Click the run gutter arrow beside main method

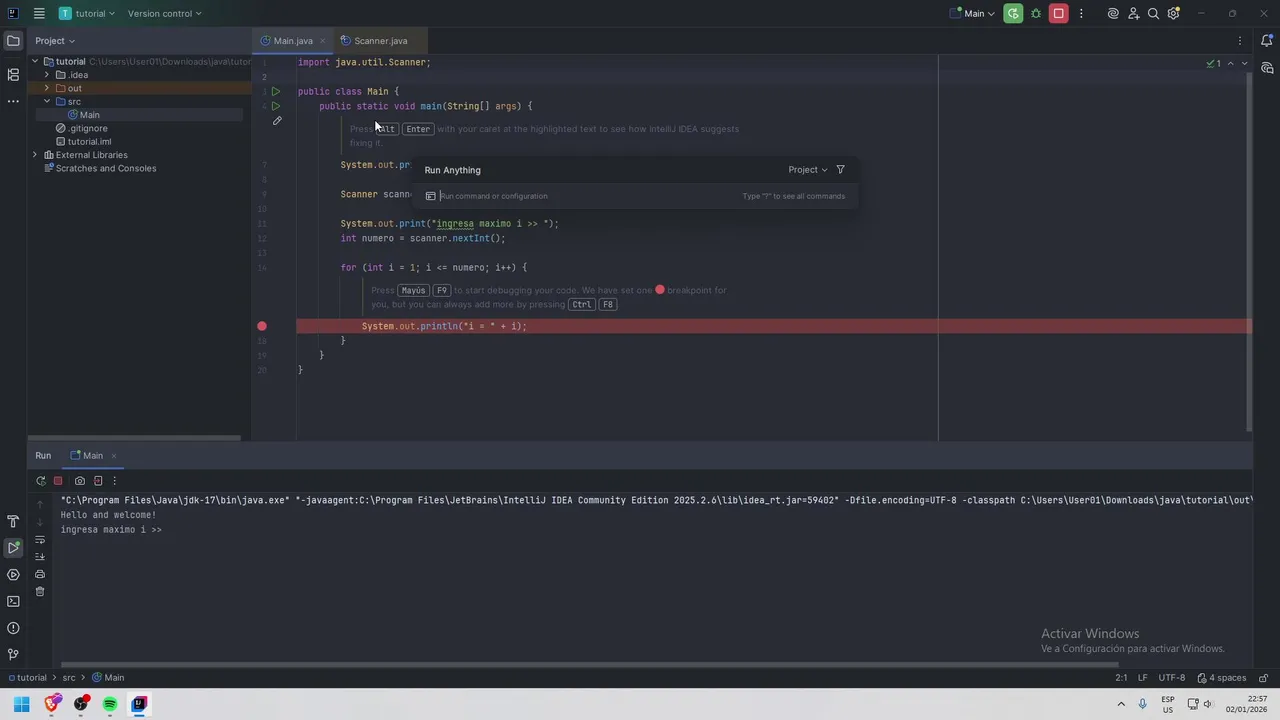pos(276,106)
